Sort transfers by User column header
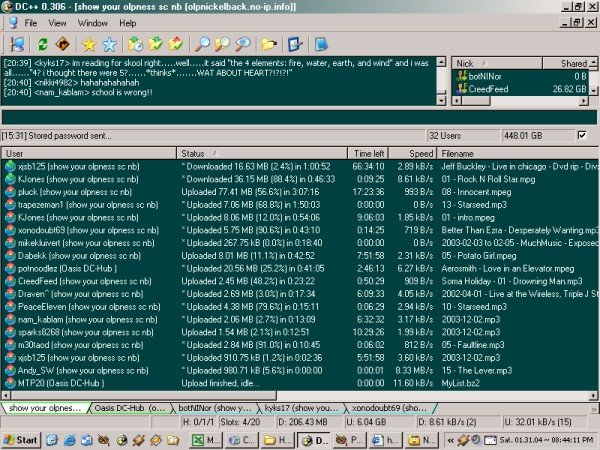The width and height of the screenshot is (600, 450). (89, 153)
